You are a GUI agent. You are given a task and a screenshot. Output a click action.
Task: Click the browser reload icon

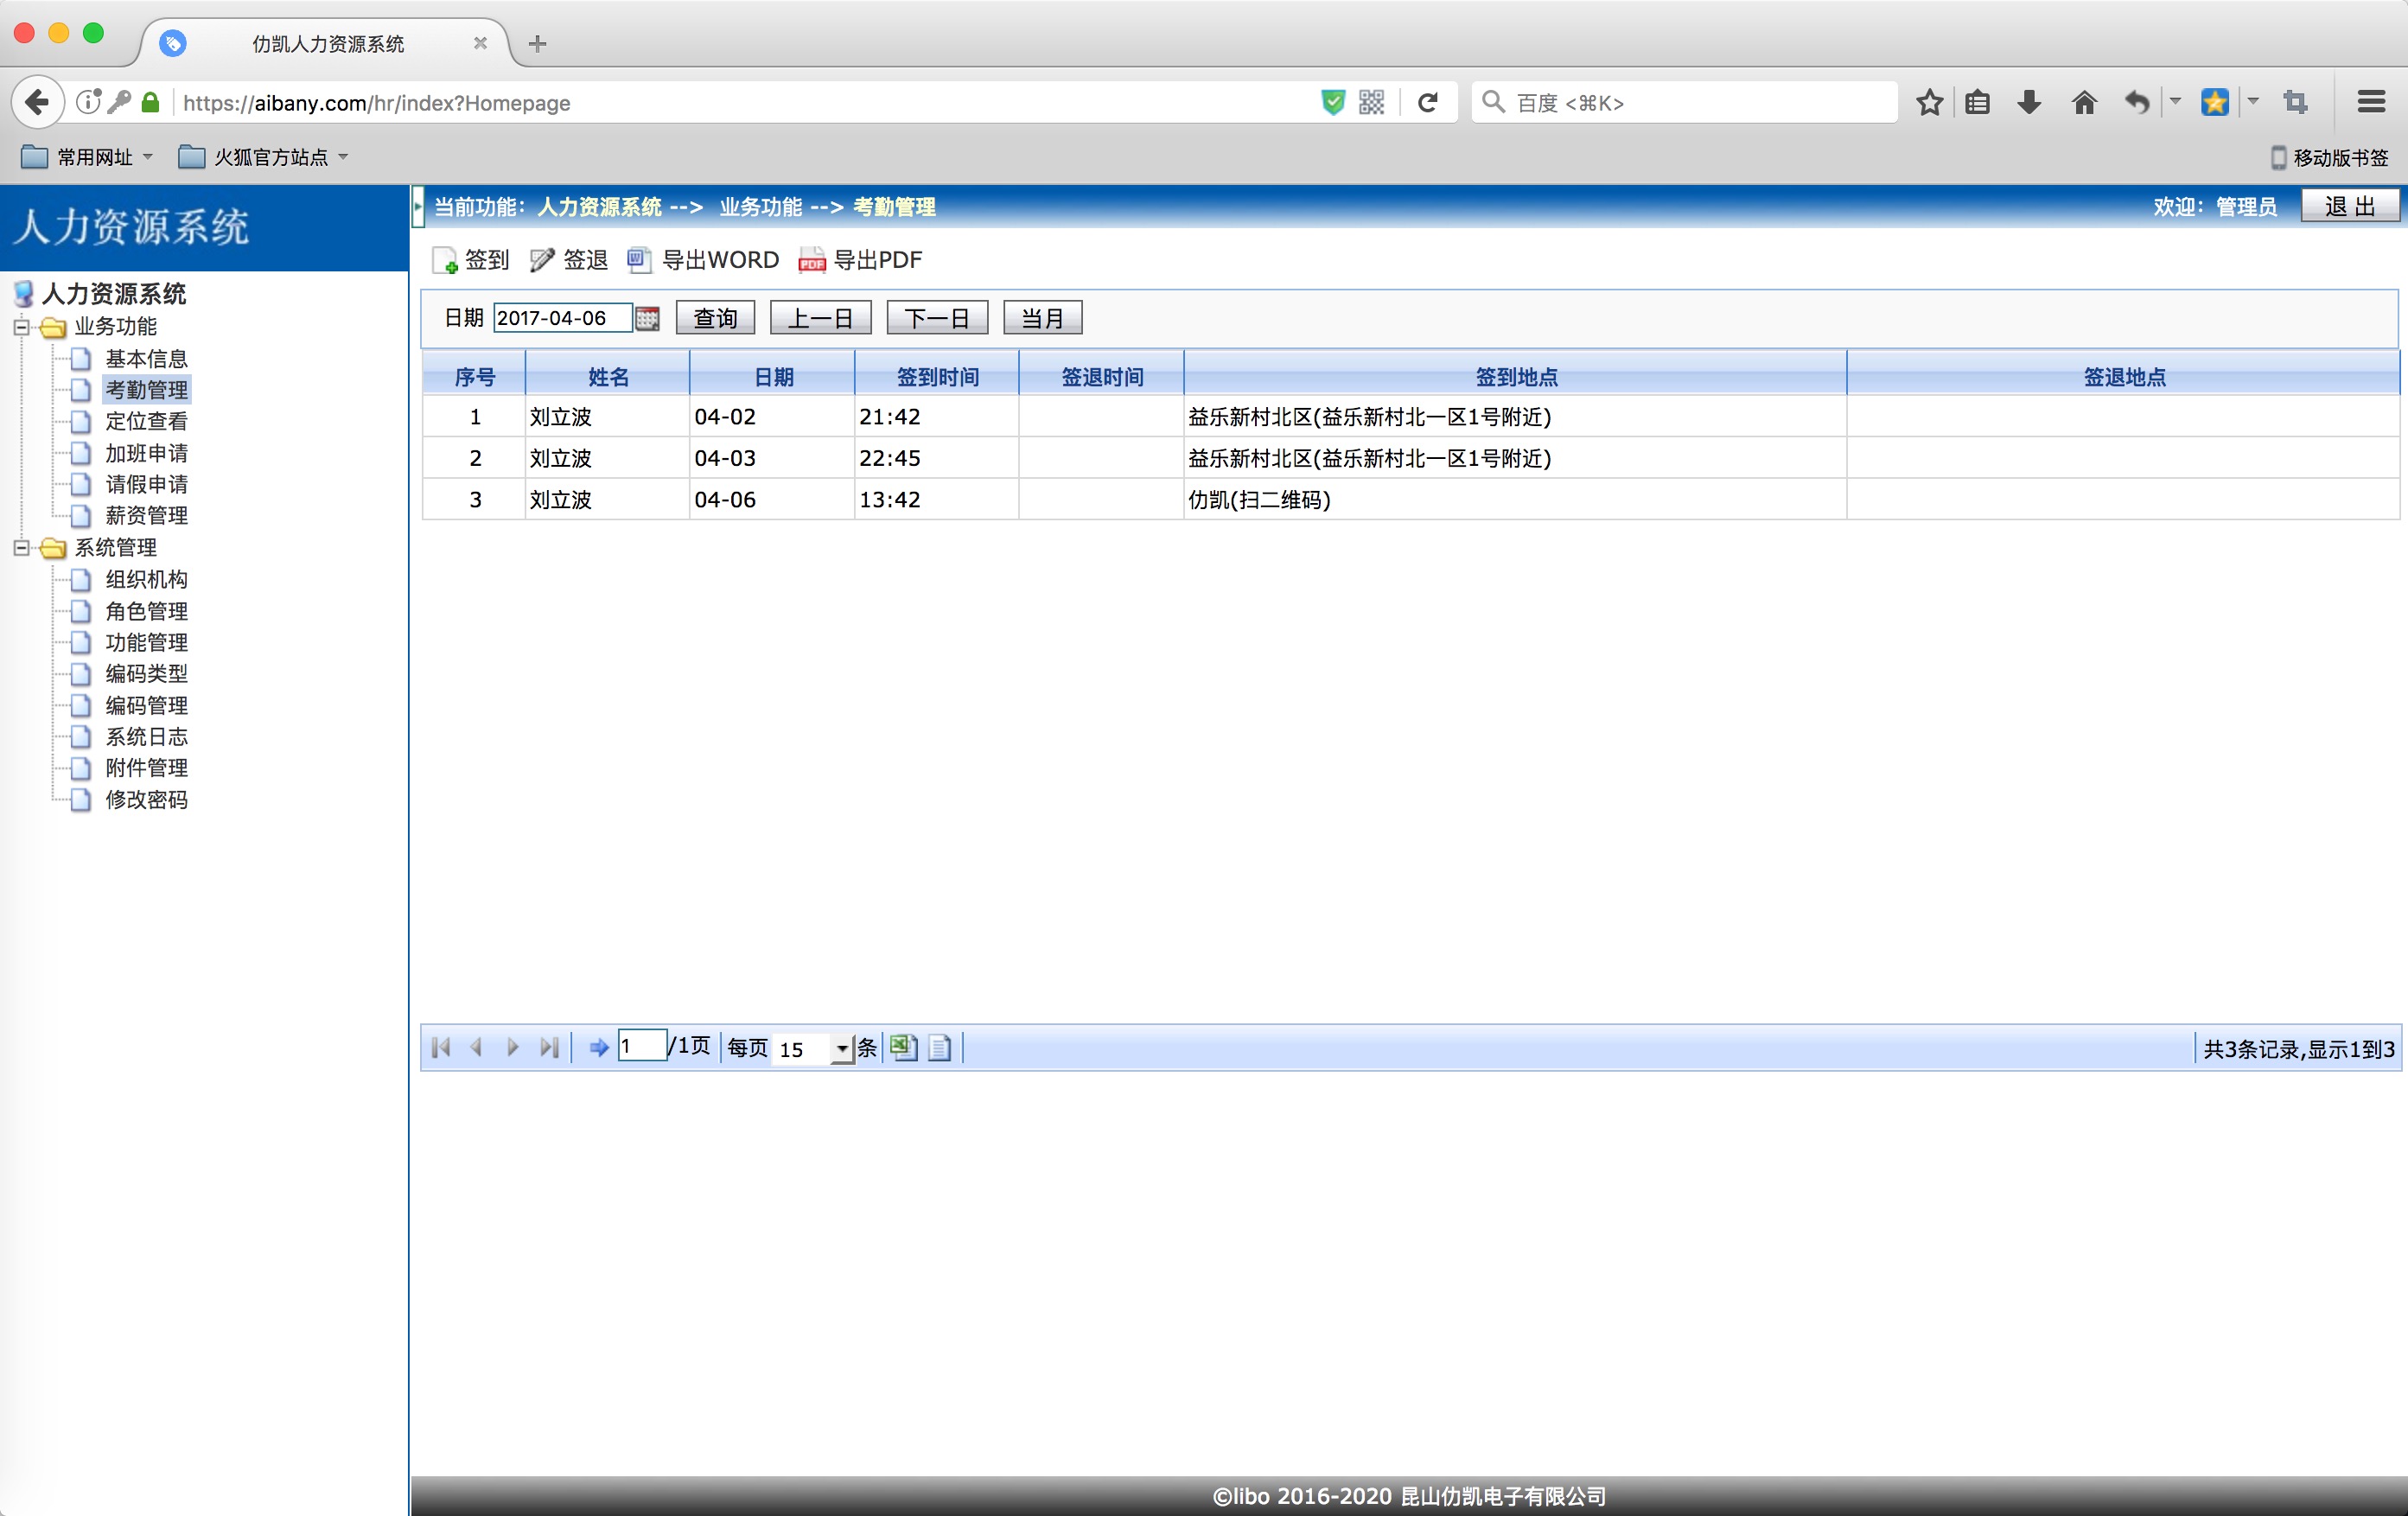click(x=1428, y=103)
